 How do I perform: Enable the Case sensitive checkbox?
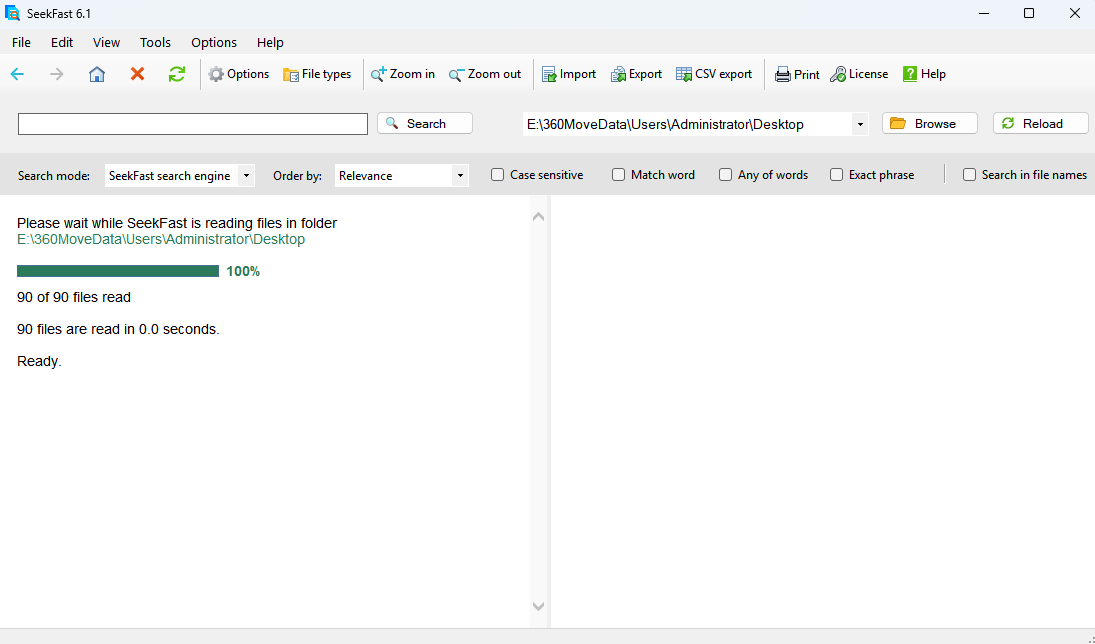pos(498,175)
